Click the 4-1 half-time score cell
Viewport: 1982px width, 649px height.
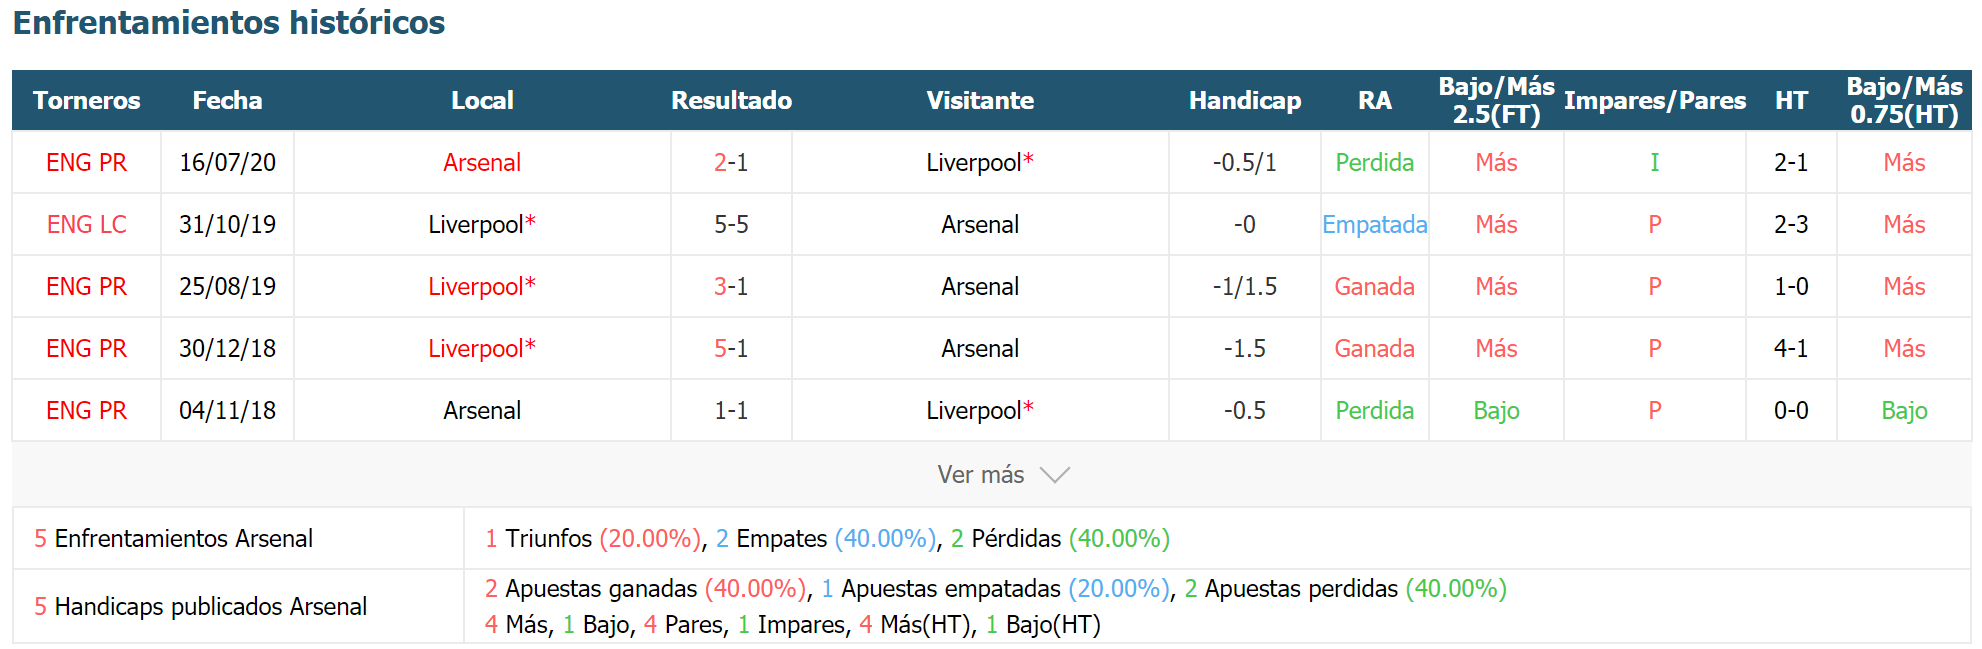coord(1791,348)
